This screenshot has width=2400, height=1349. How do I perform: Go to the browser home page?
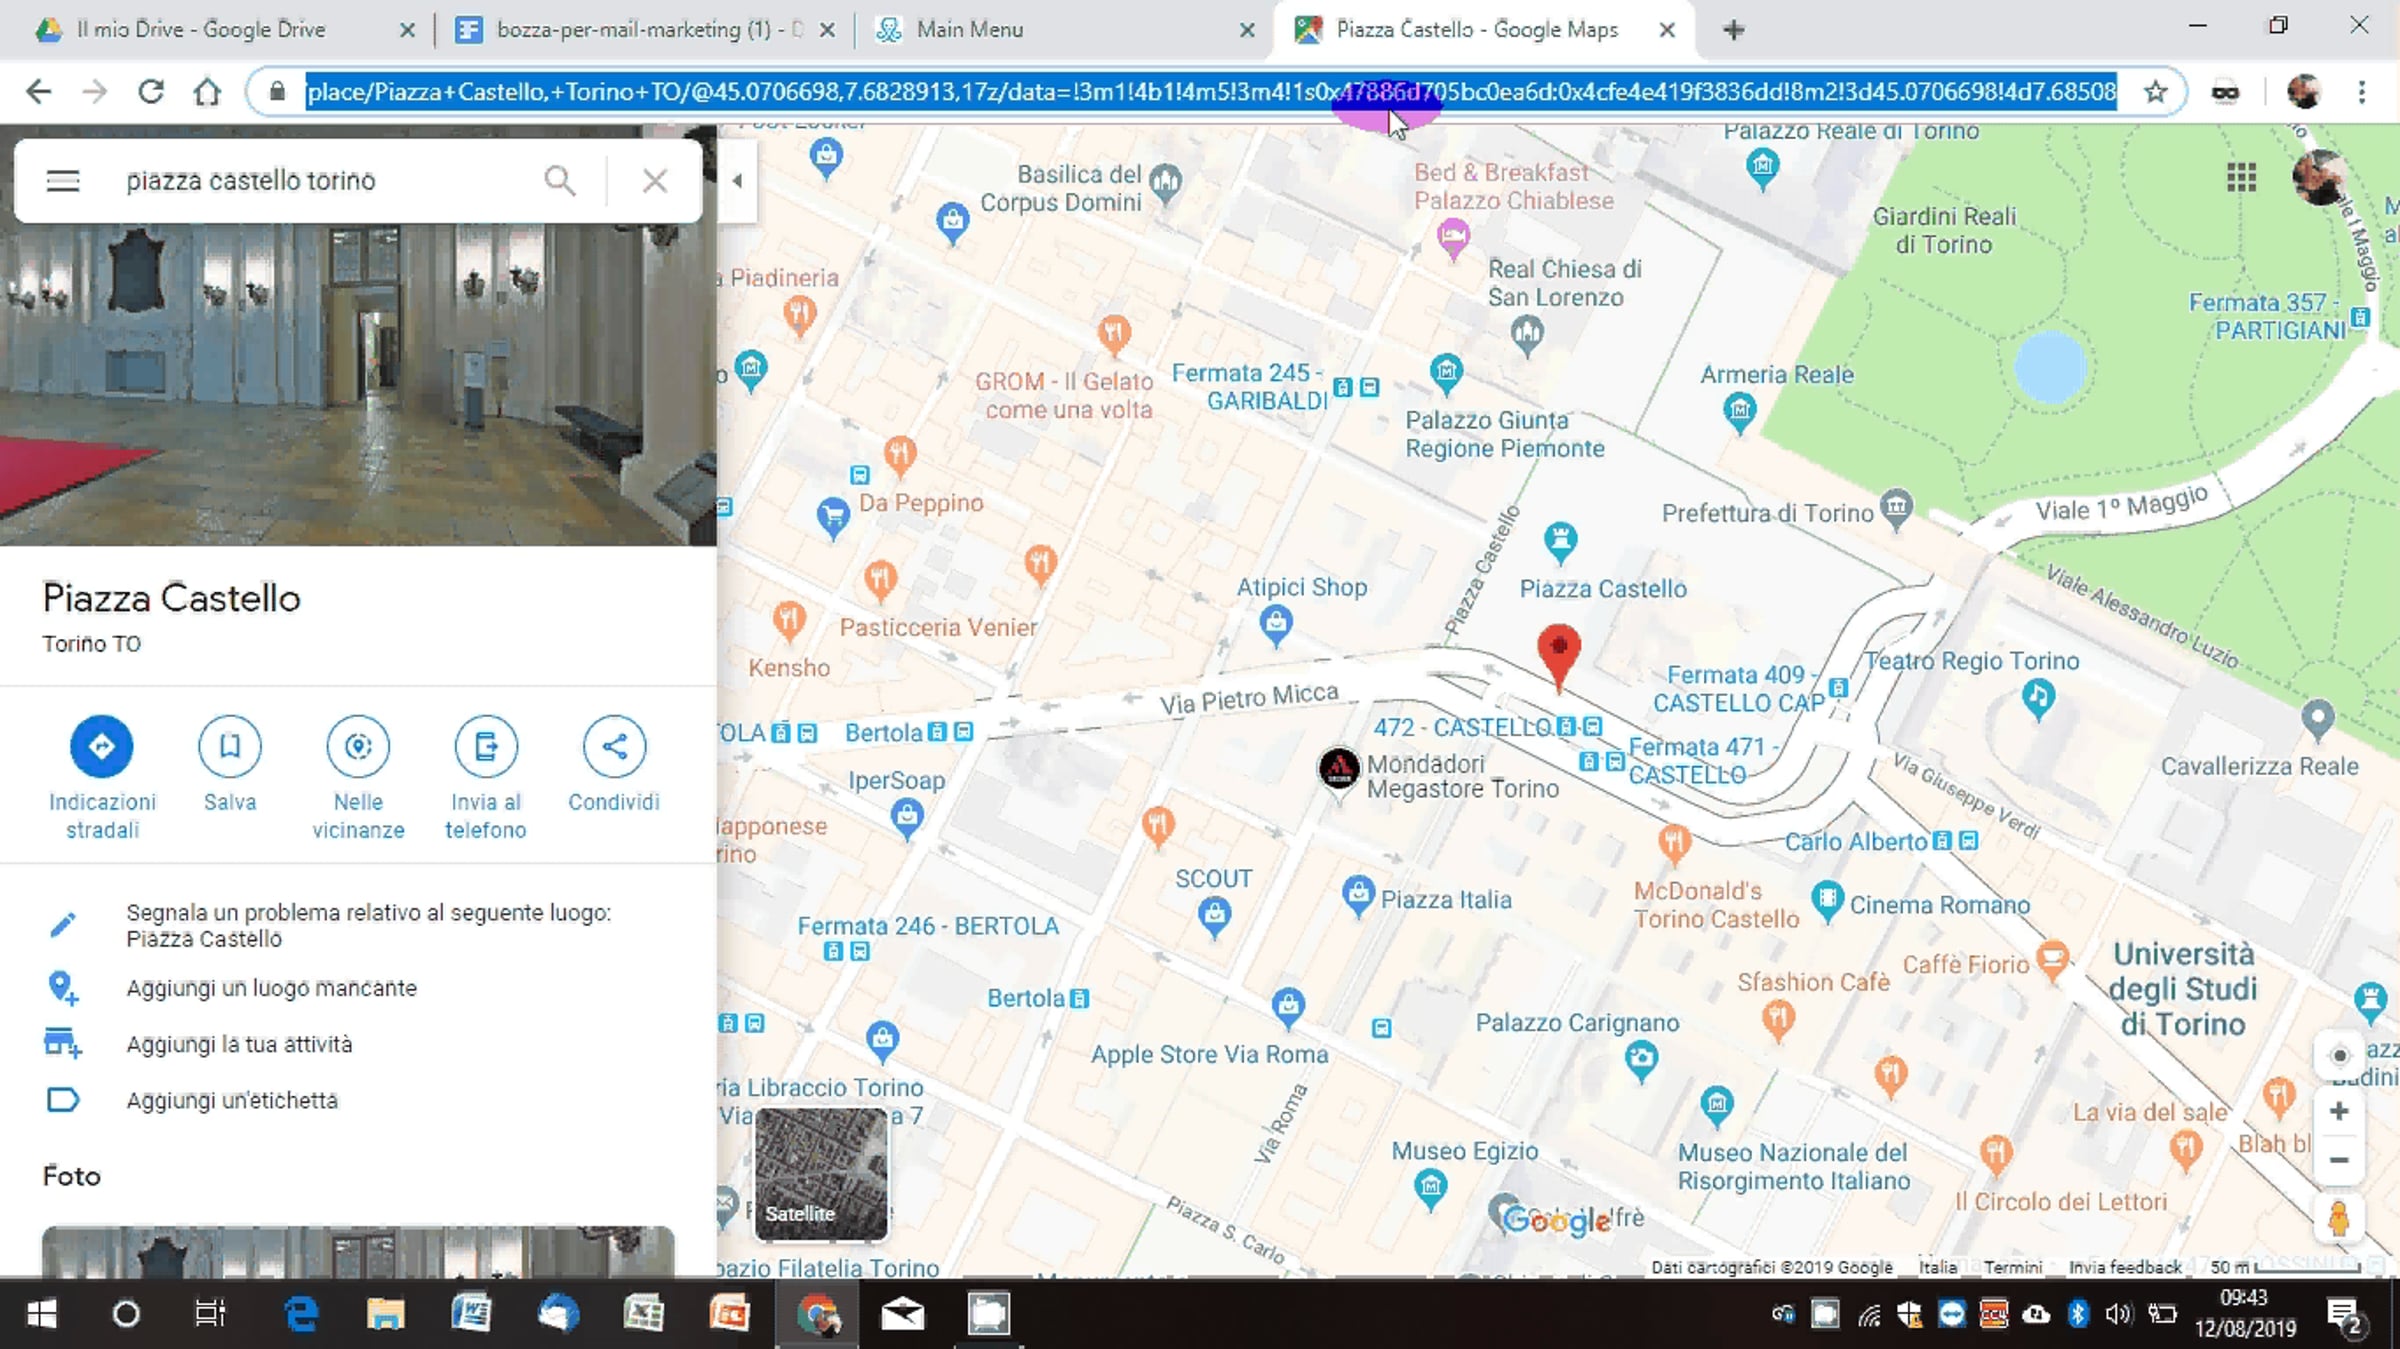pyautogui.click(x=207, y=92)
